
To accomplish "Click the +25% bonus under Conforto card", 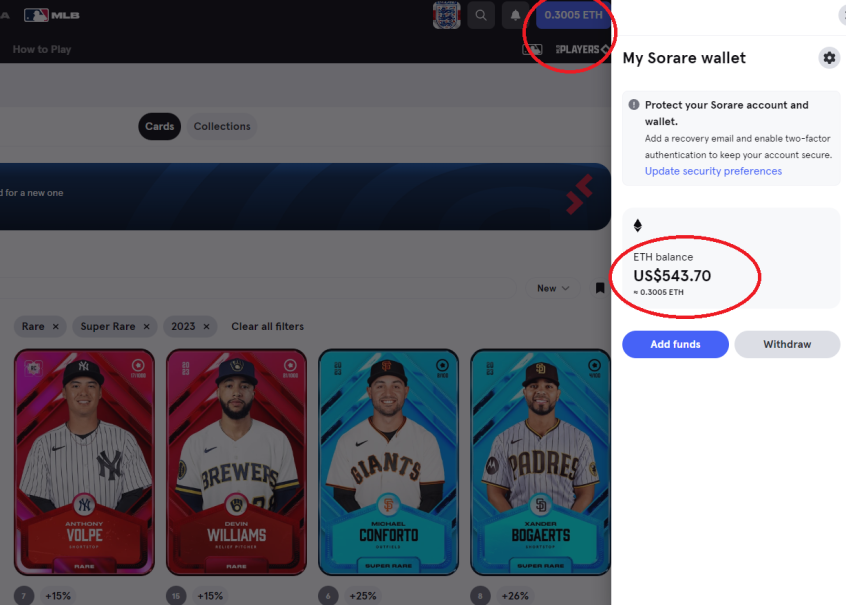I will coord(363,596).
